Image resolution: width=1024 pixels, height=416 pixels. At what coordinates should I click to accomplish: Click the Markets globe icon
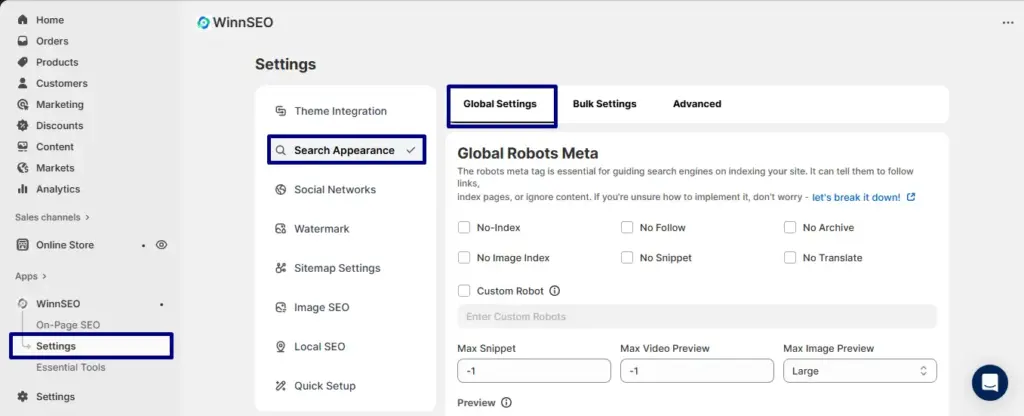coord(23,168)
